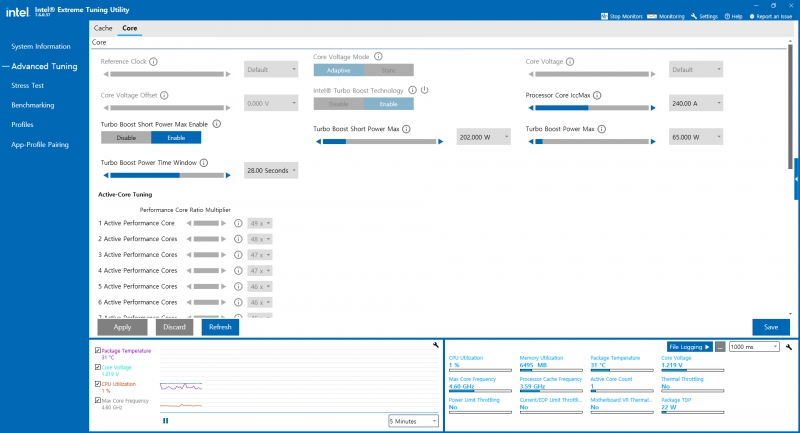Open the 1000 ms polling interval dropdown
The height and width of the screenshot is (433, 800).
click(x=755, y=346)
